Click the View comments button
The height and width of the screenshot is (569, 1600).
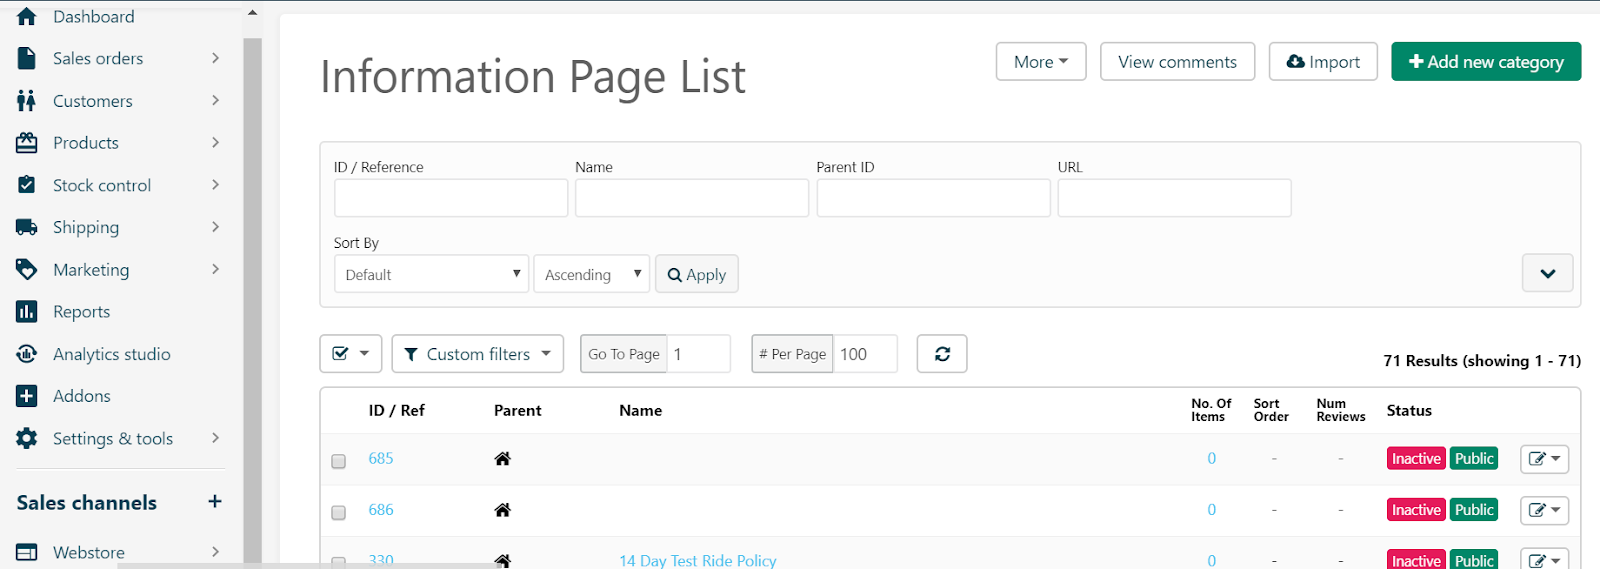(x=1177, y=62)
